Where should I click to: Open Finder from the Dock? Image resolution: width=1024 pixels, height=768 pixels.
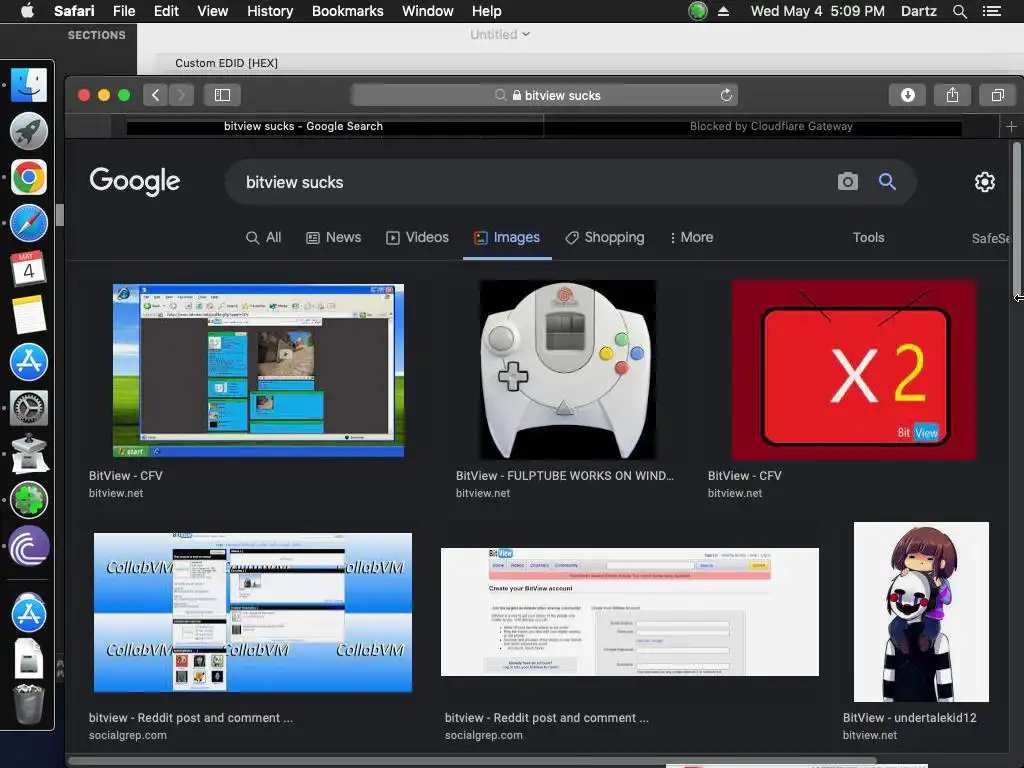(x=29, y=85)
